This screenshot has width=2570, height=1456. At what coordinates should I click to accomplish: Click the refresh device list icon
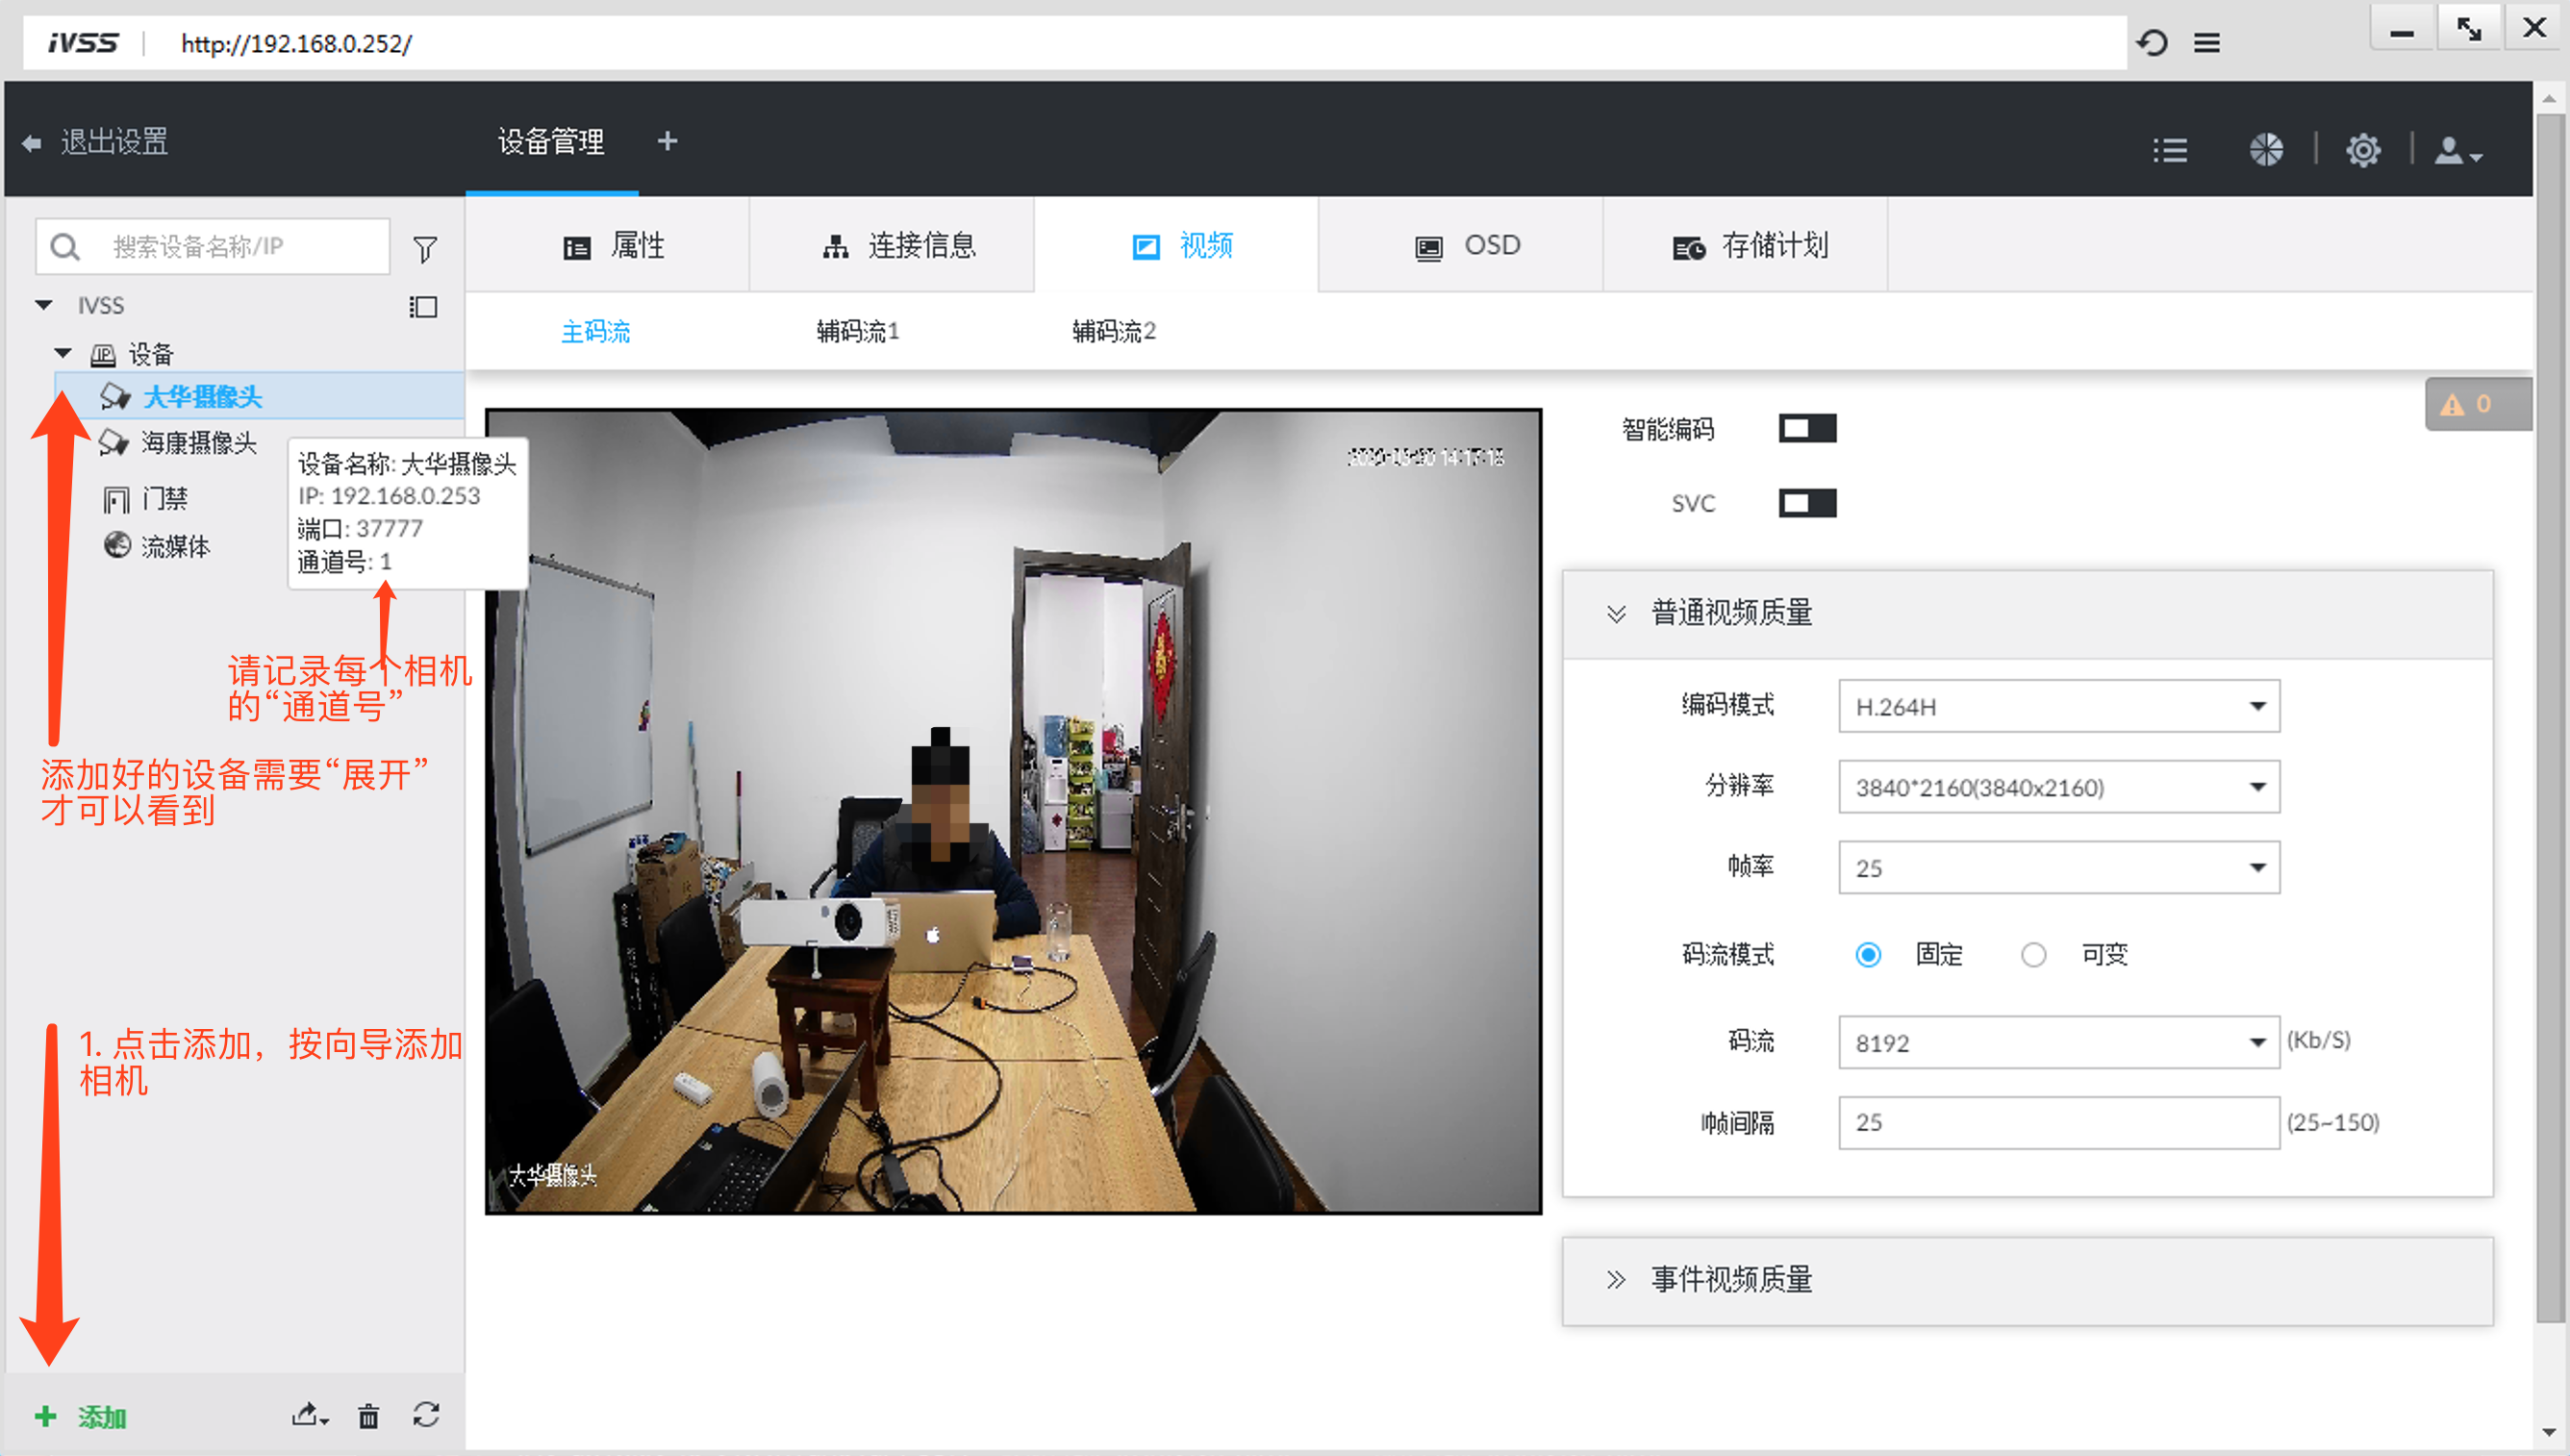[426, 1415]
